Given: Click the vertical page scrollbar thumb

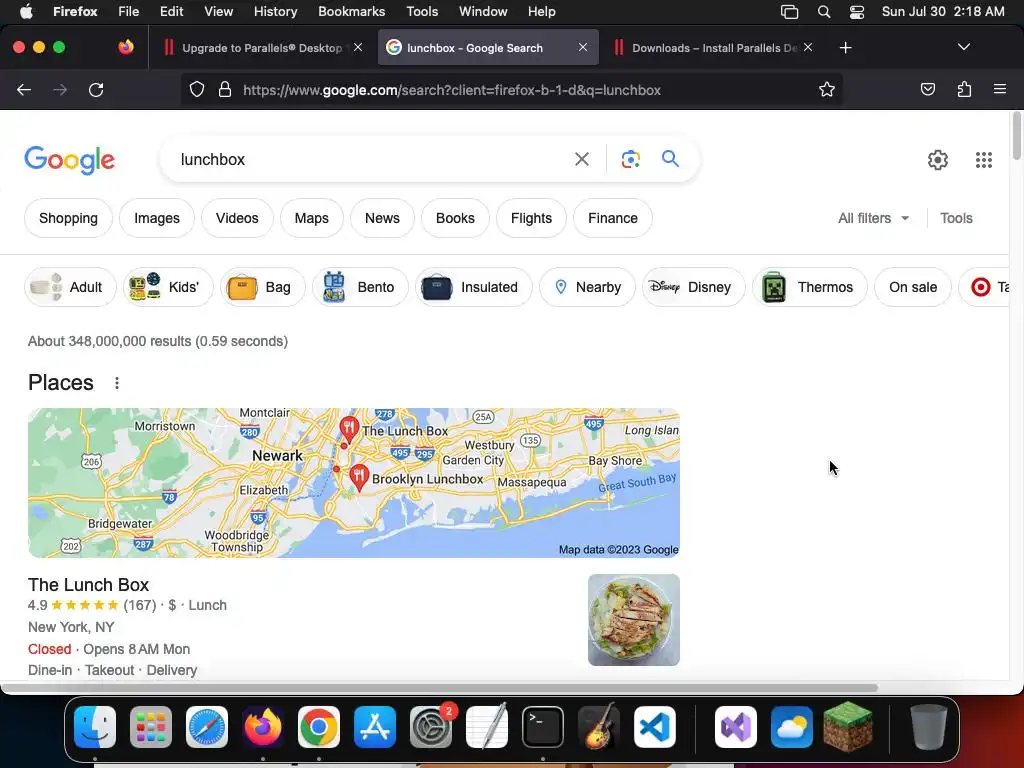Looking at the screenshot, I should pos(1016,136).
